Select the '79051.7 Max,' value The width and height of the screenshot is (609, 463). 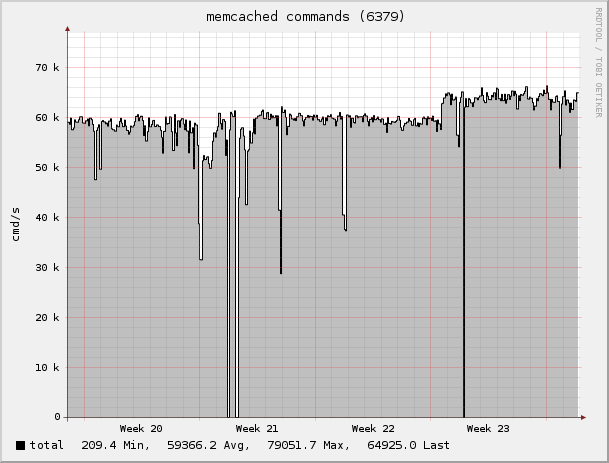(308, 445)
